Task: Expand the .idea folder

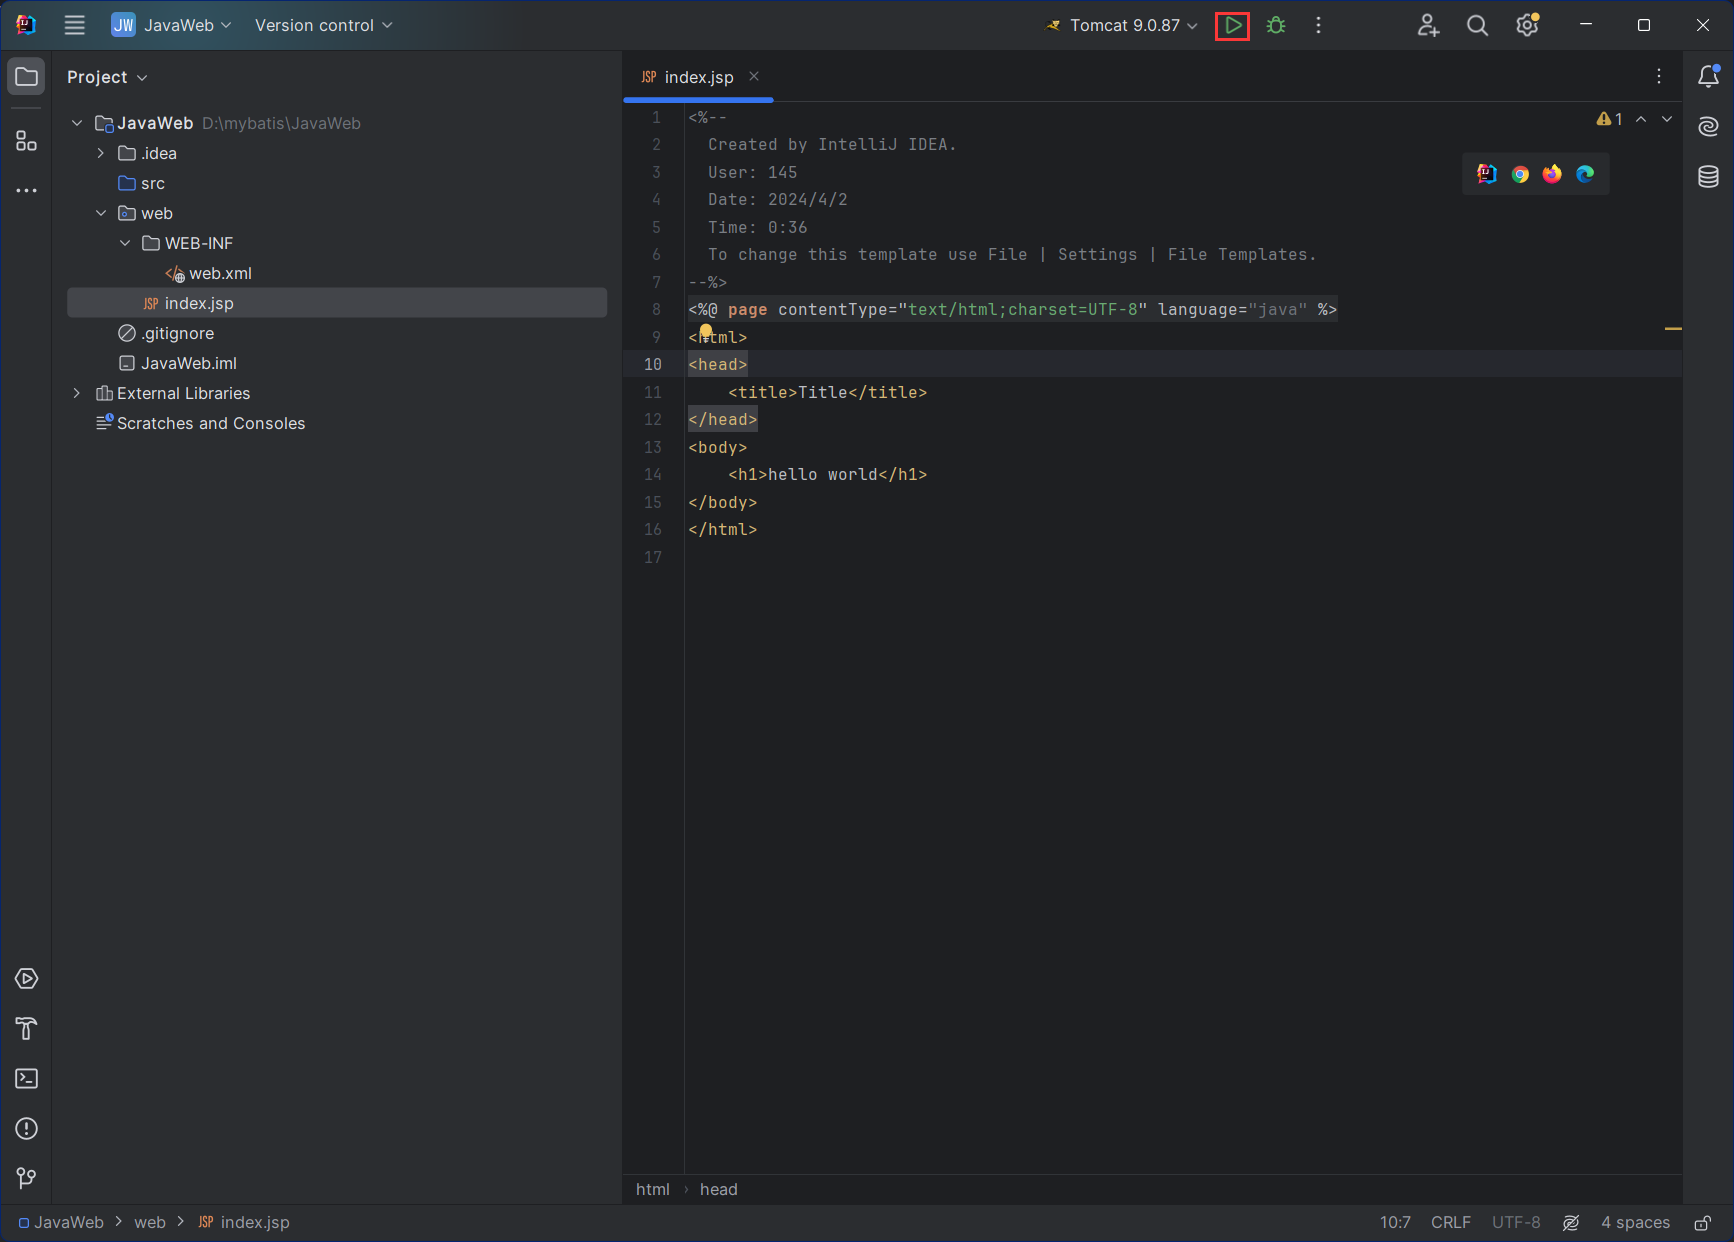Action: 101,153
